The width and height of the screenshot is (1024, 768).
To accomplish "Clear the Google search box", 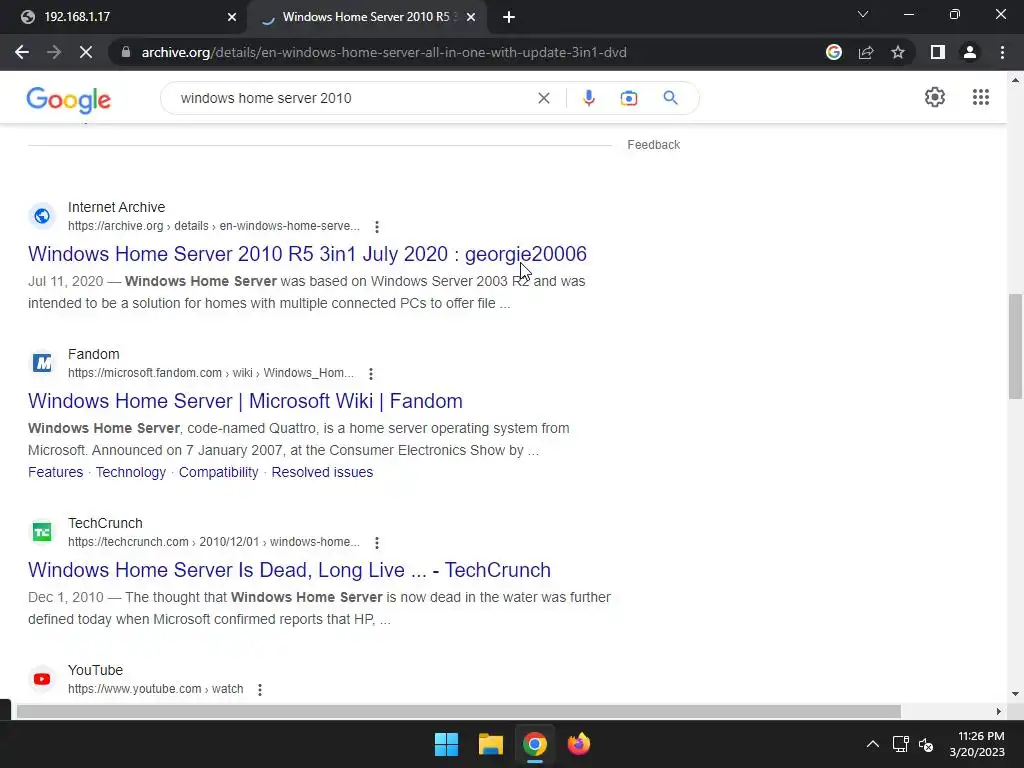I will (543, 98).
